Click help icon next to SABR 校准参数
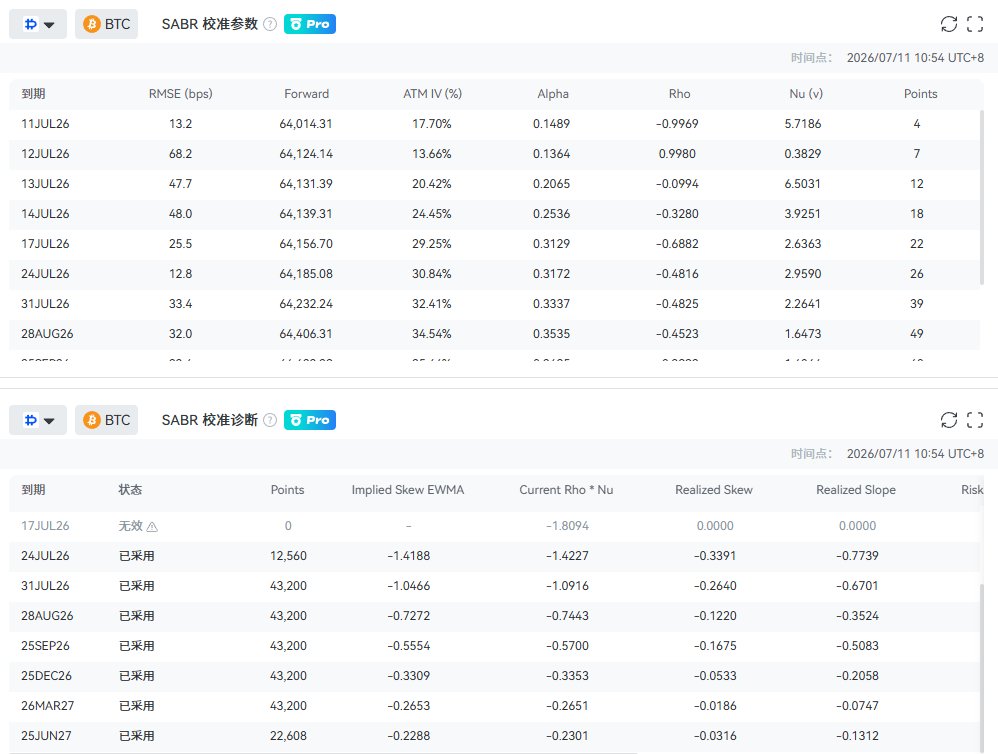The width and height of the screenshot is (998, 754). point(270,24)
